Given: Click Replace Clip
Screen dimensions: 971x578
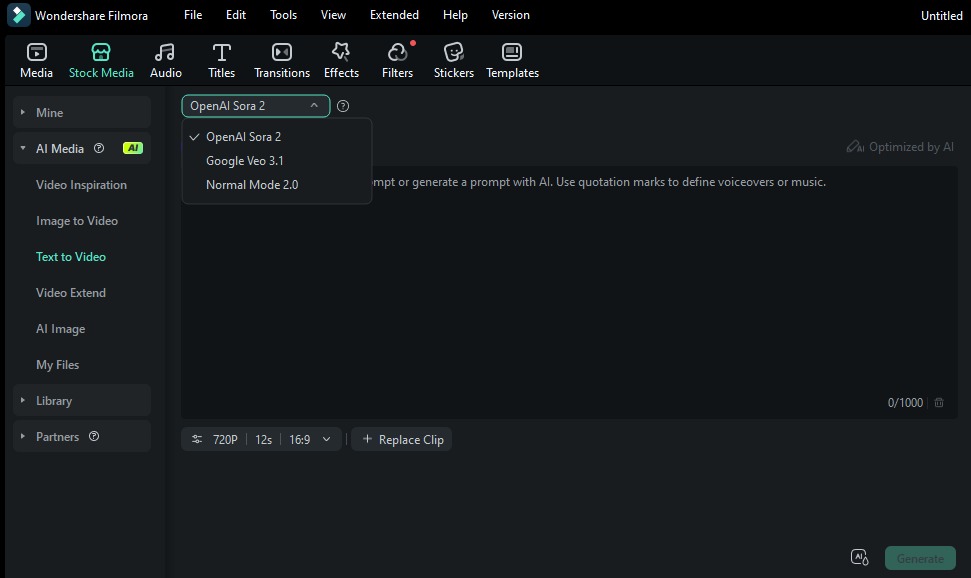Looking at the screenshot, I should tap(401, 439).
